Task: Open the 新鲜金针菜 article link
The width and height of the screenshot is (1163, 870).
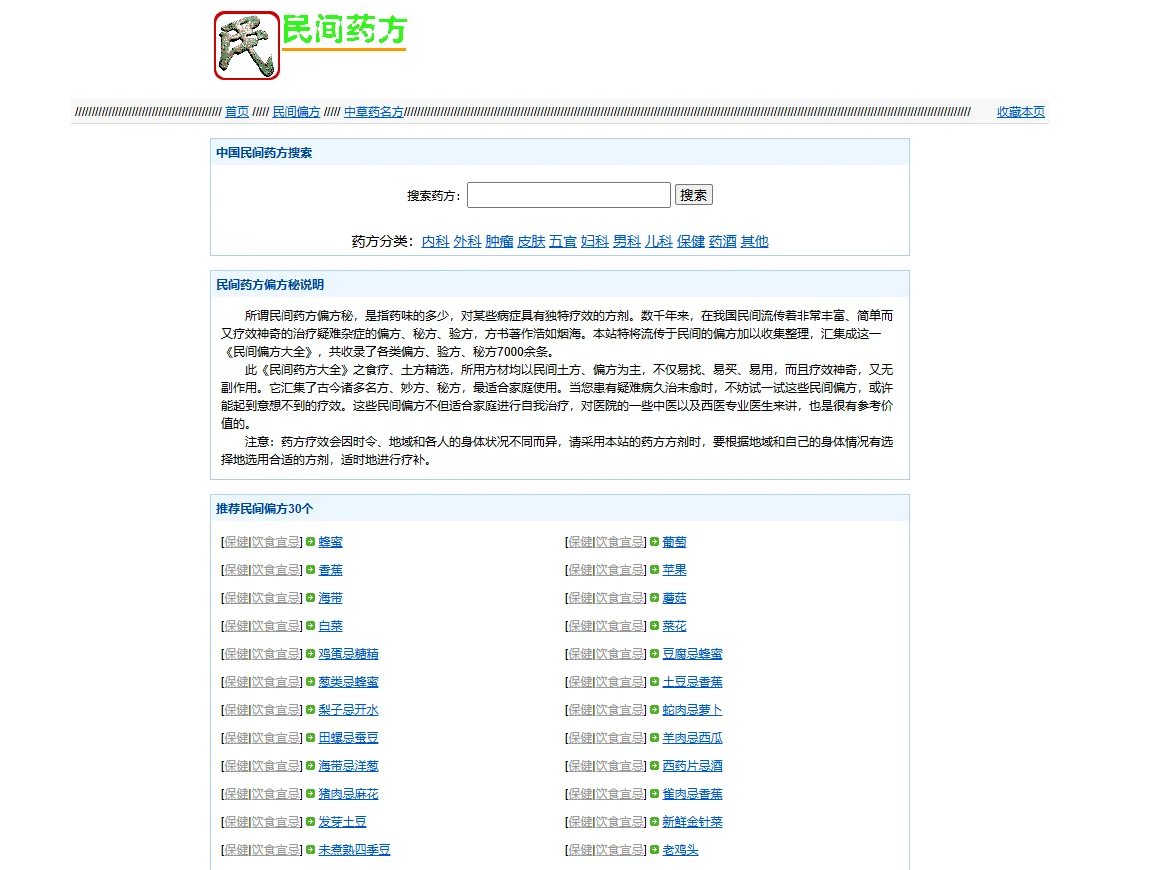Action: click(692, 822)
